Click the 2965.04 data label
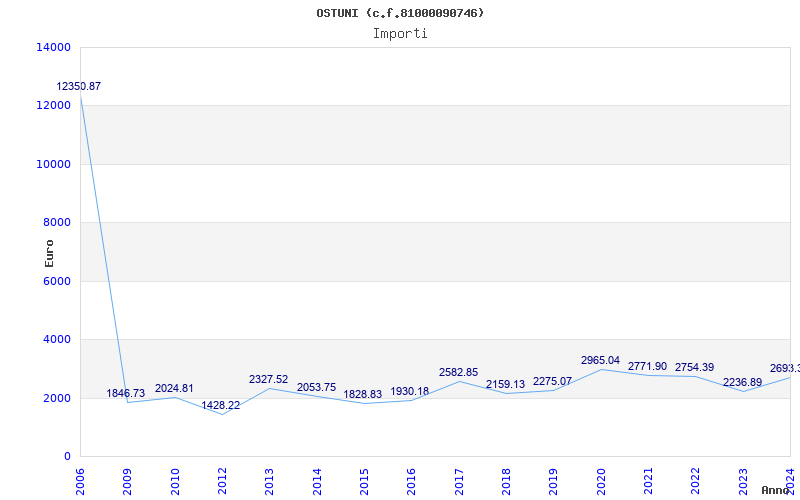 [x=601, y=360]
